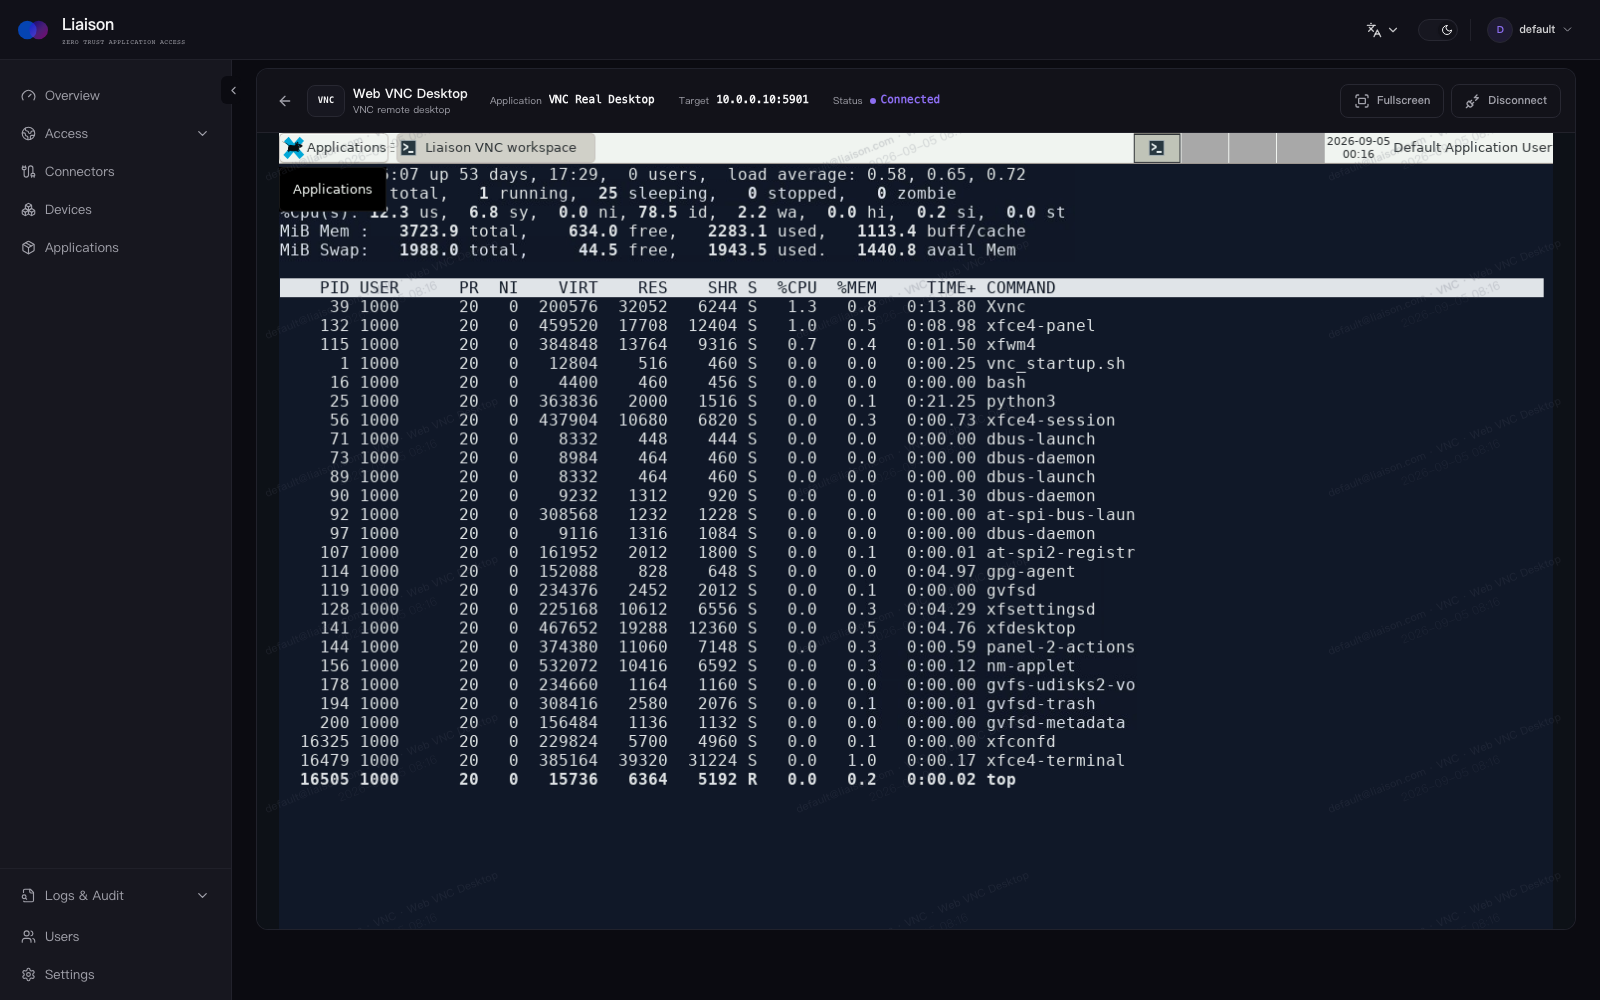
Task: Open Default Application User panel menu
Action: coord(1472,148)
